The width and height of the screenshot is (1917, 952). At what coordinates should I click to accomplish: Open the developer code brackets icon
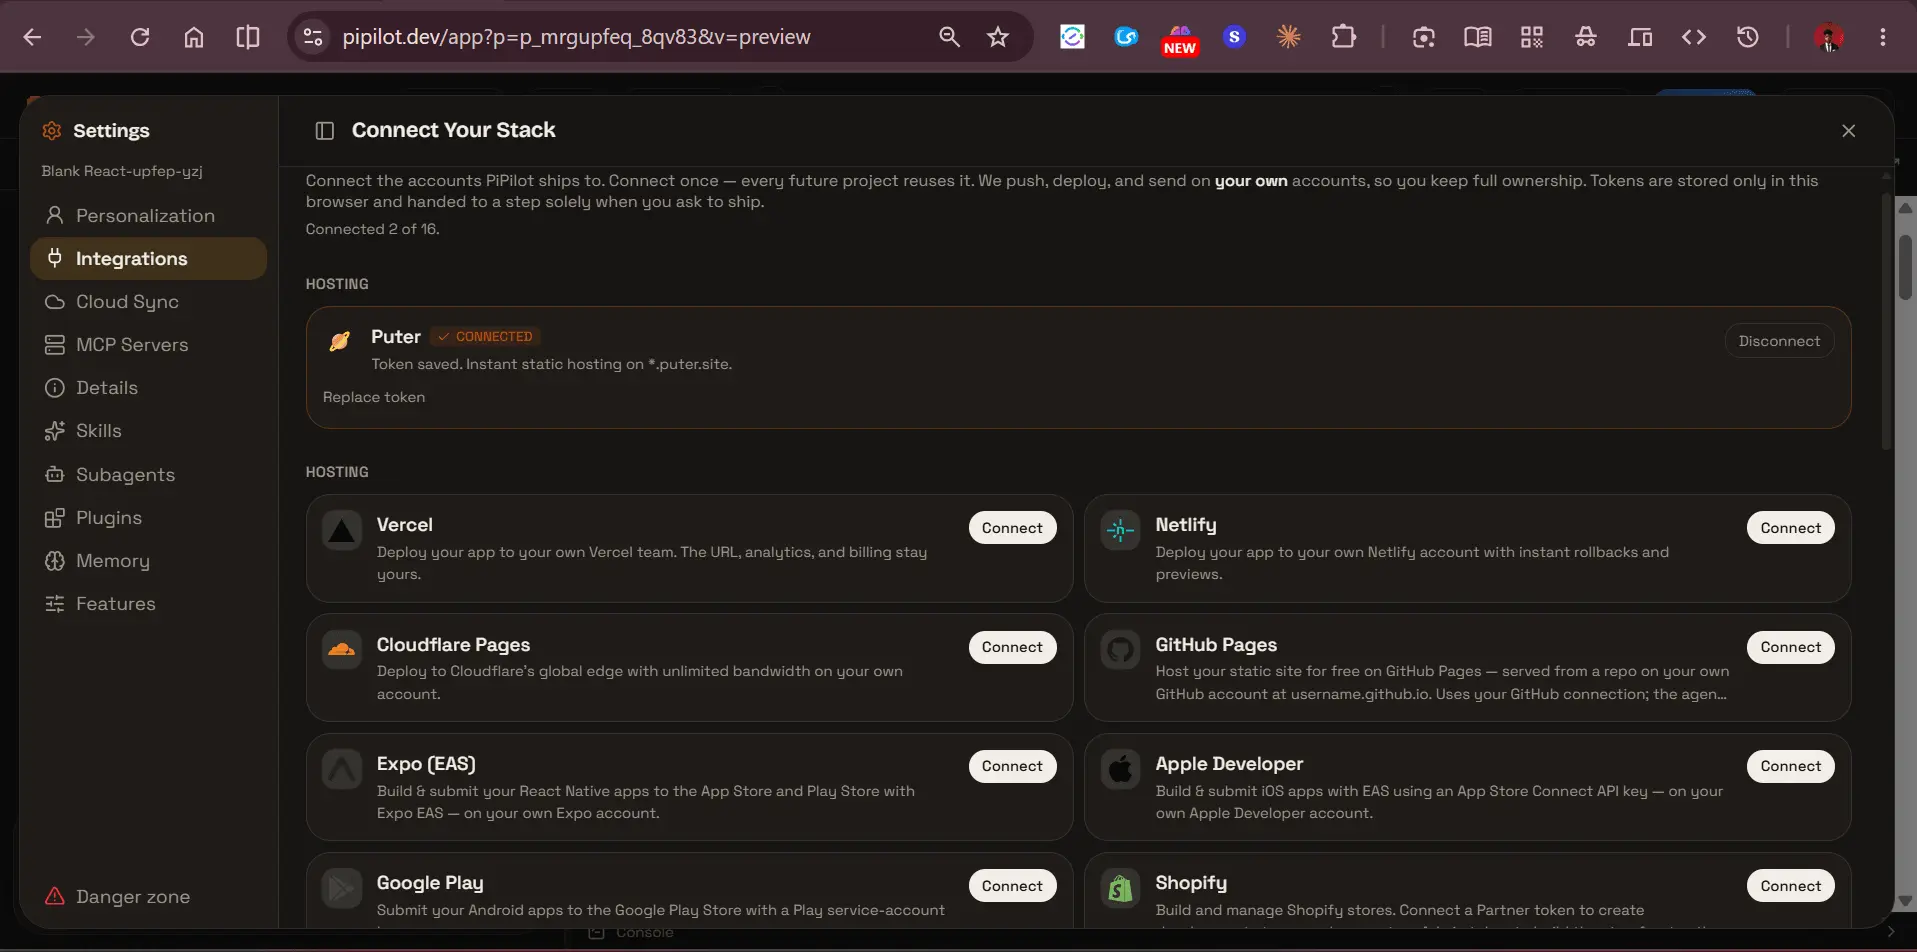coord(1694,37)
